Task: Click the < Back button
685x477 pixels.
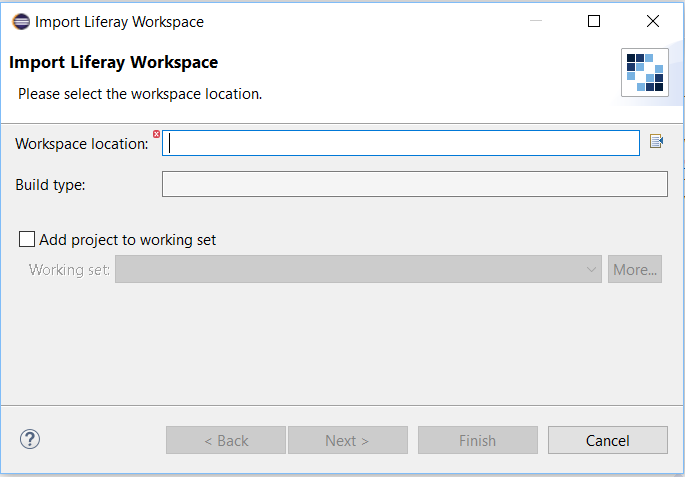Action: tap(226, 440)
